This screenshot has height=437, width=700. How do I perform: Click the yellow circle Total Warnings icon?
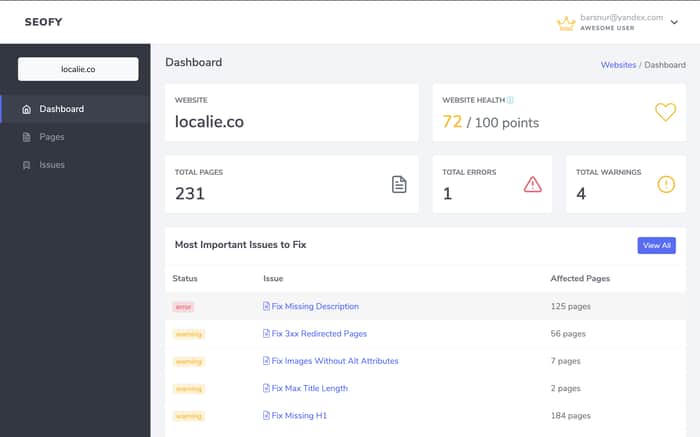tap(666, 184)
